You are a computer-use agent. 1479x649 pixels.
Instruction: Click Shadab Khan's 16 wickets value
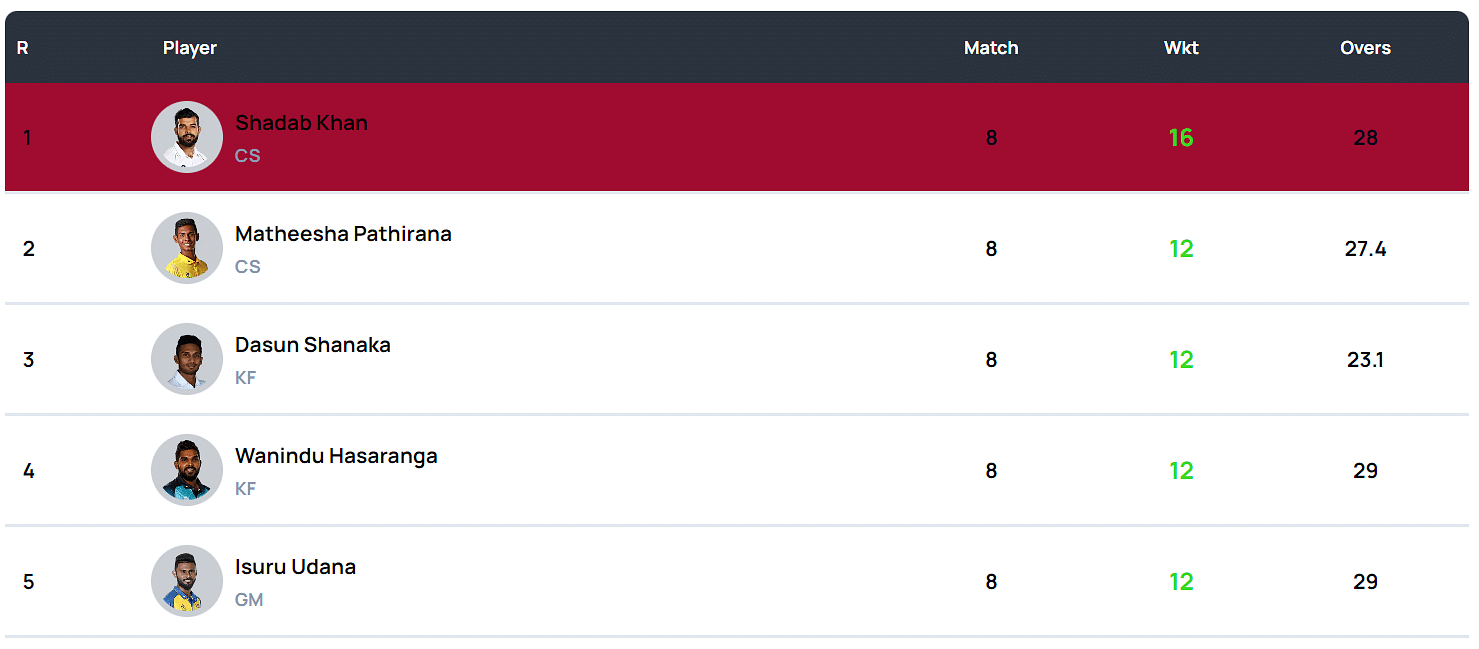pyautogui.click(x=1181, y=138)
